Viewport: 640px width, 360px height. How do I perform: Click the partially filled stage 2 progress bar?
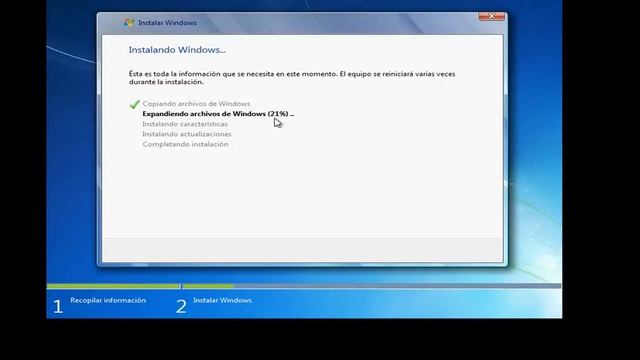coord(371,286)
